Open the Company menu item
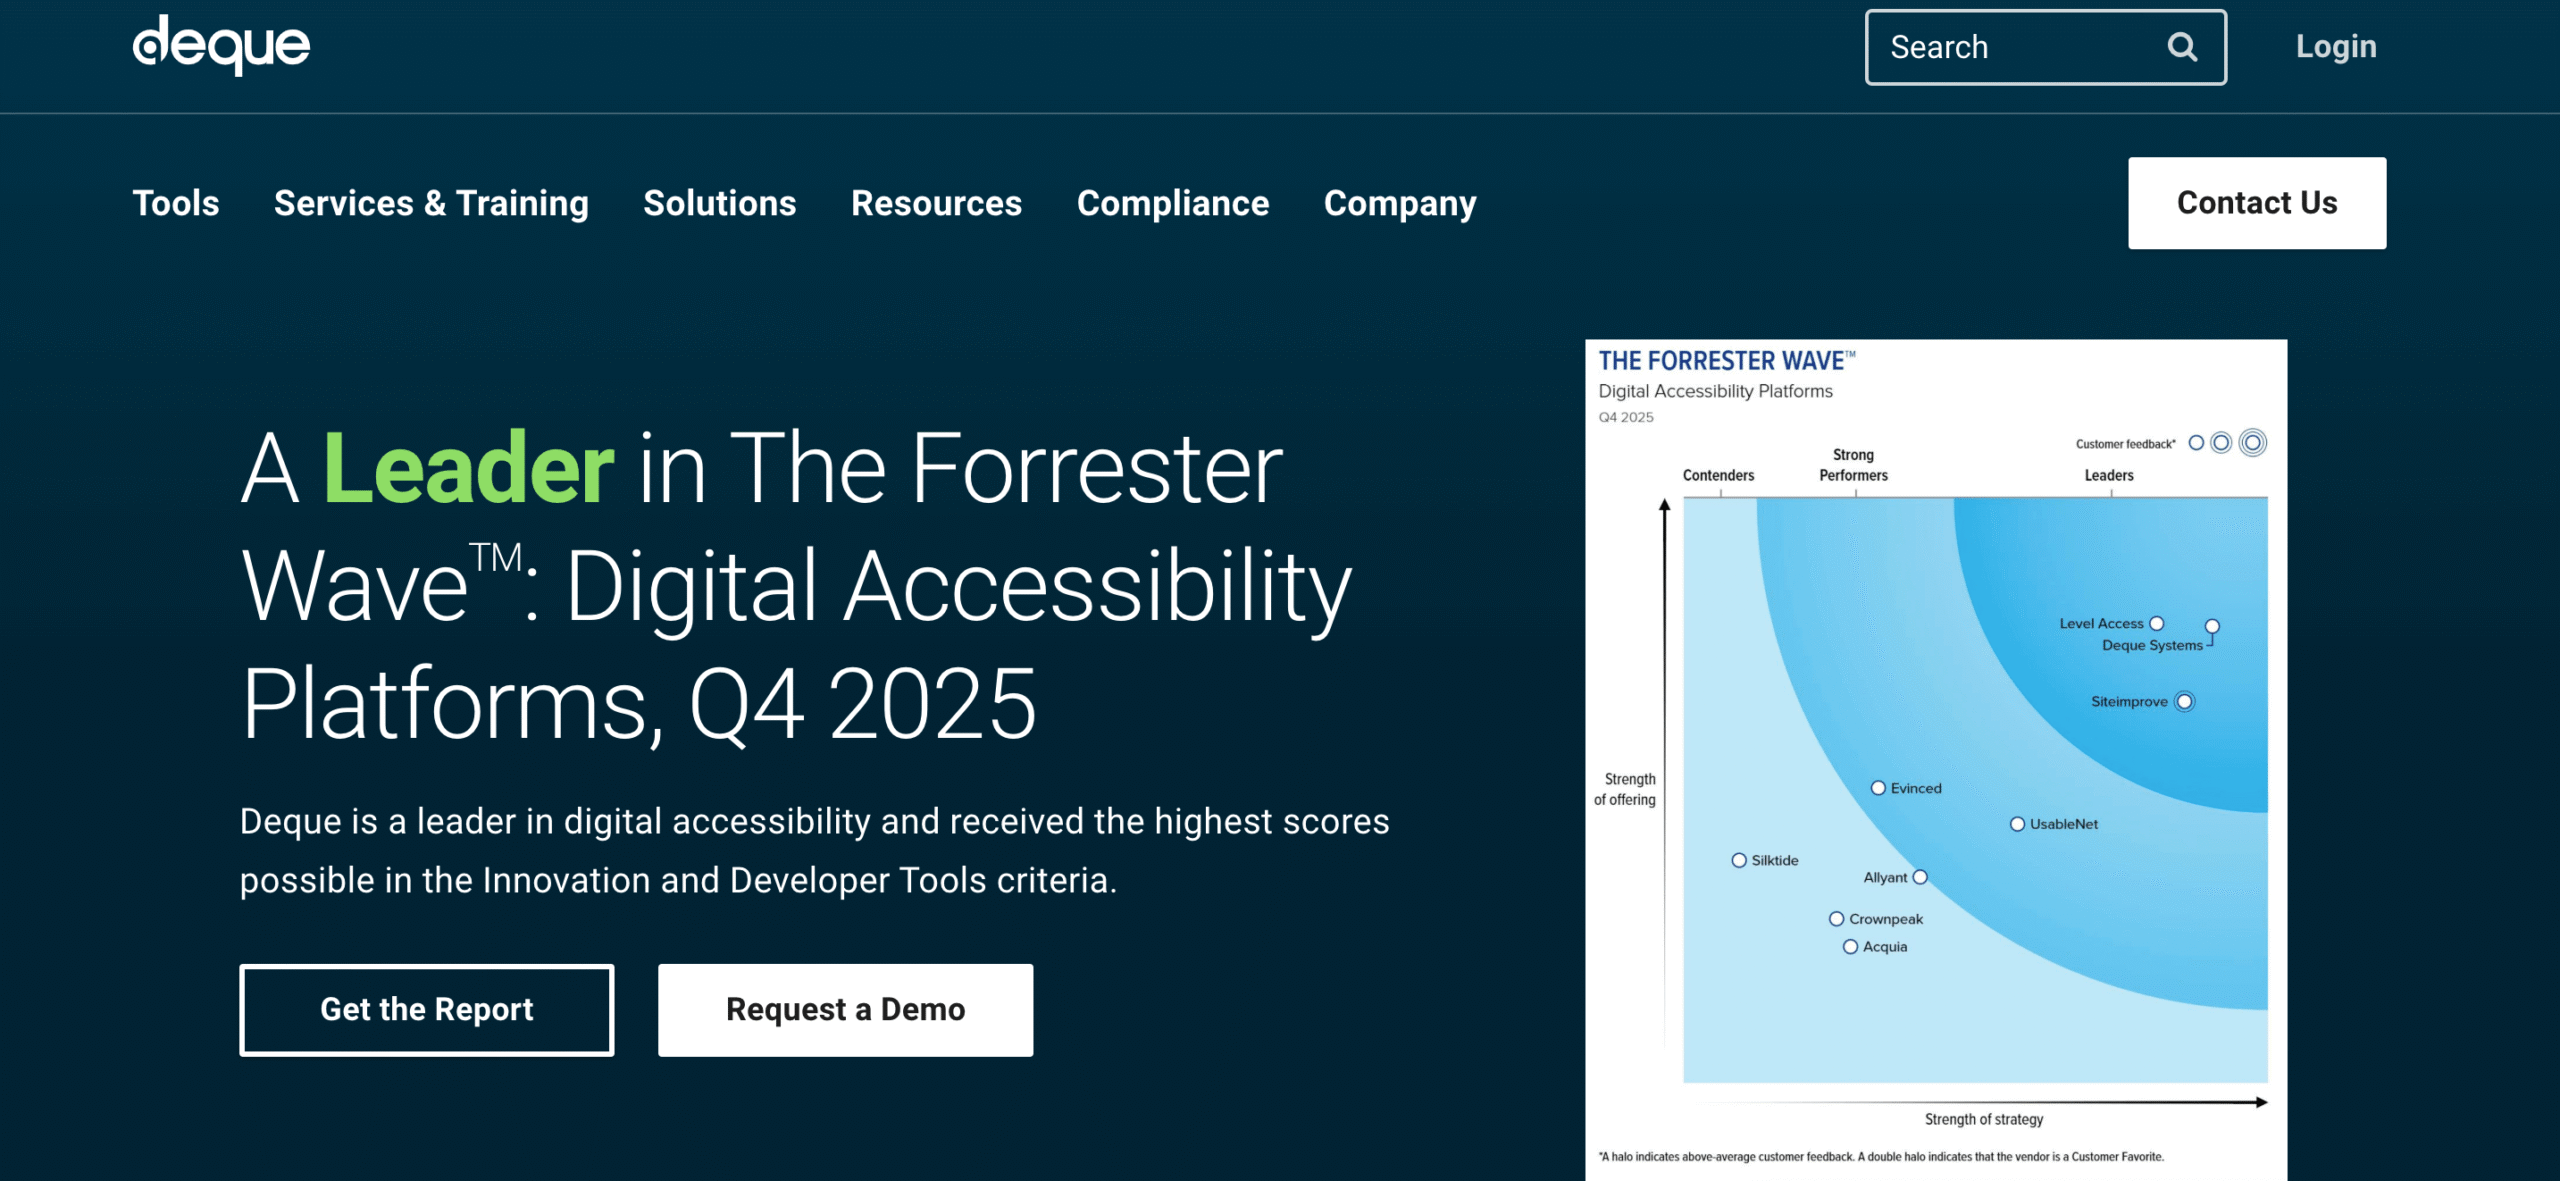The width and height of the screenshot is (2560, 1181). pos(1399,203)
